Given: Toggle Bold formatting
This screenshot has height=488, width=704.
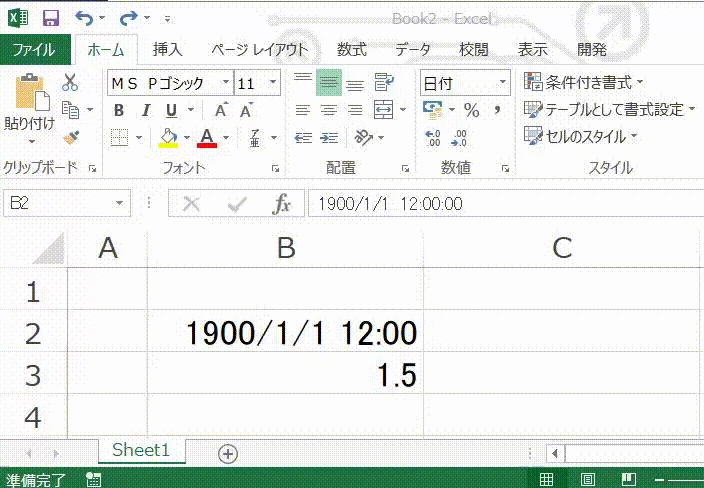Looking at the screenshot, I should pos(119,110).
